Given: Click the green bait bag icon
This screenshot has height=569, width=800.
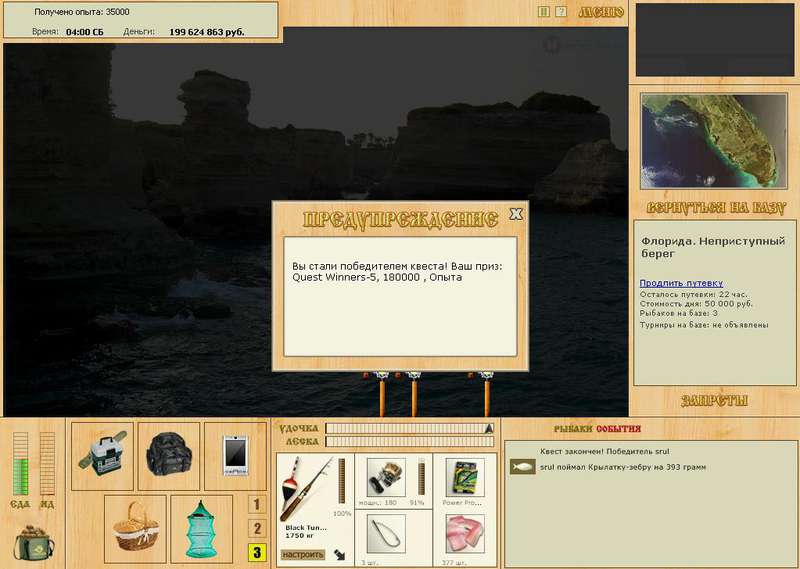Looking at the screenshot, I should 33,542.
